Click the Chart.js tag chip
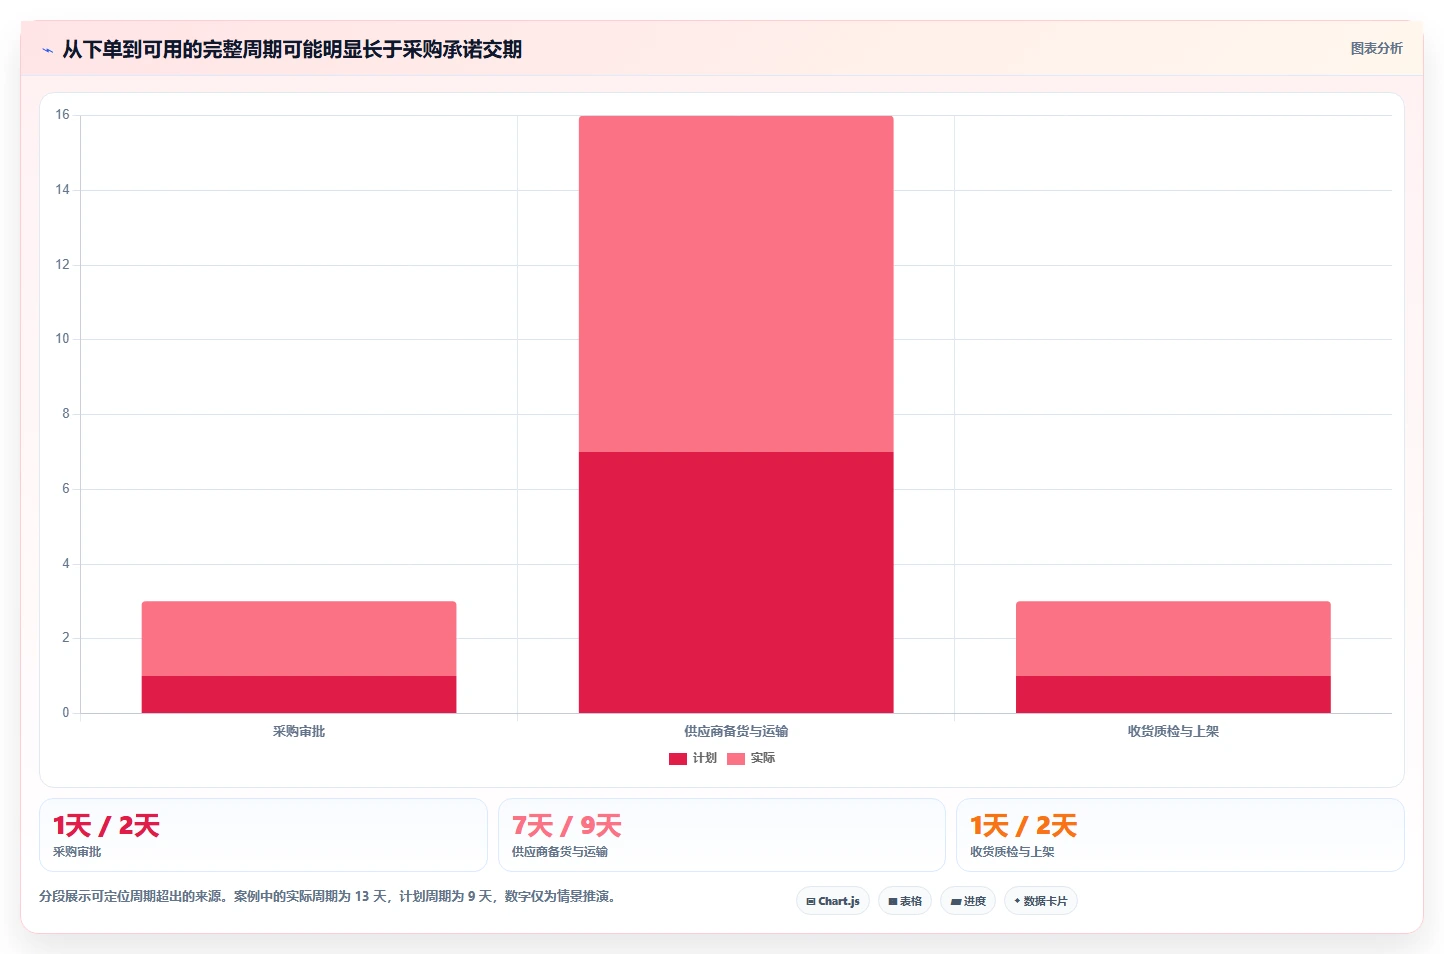 tap(833, 901)
